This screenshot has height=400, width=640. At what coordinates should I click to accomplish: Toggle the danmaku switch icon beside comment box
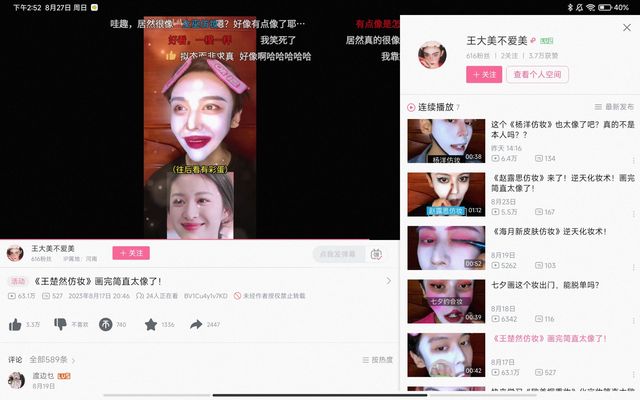pos(376,254)
